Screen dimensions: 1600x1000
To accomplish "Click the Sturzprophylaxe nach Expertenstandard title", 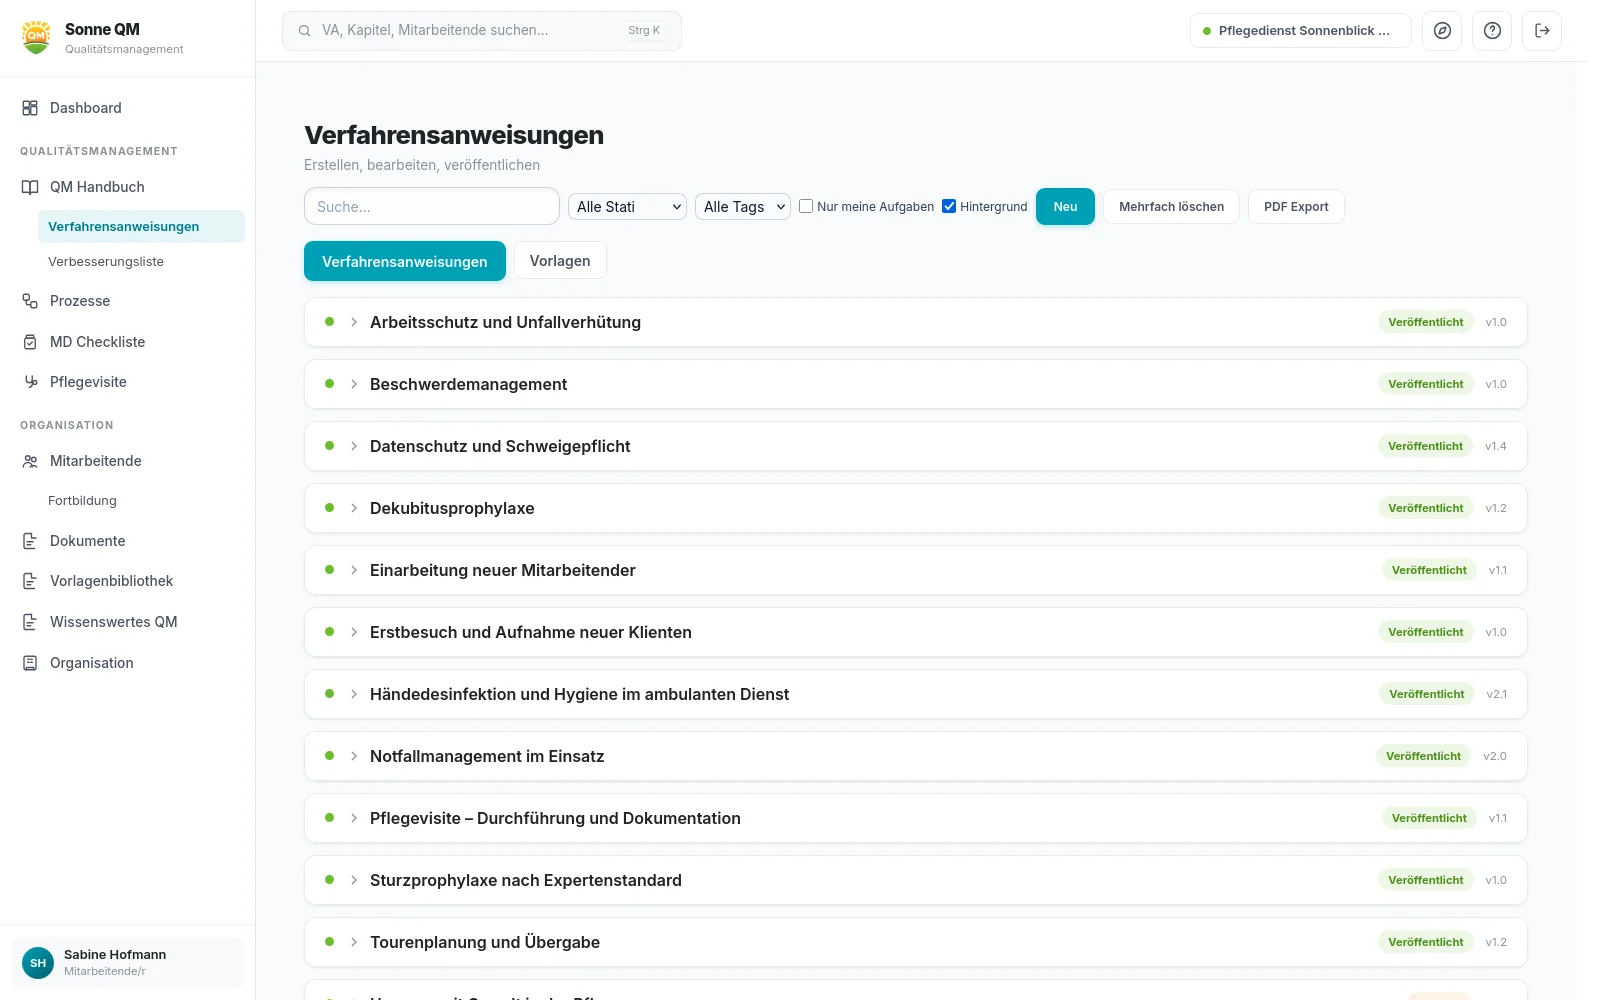I will tap(526, 880).
